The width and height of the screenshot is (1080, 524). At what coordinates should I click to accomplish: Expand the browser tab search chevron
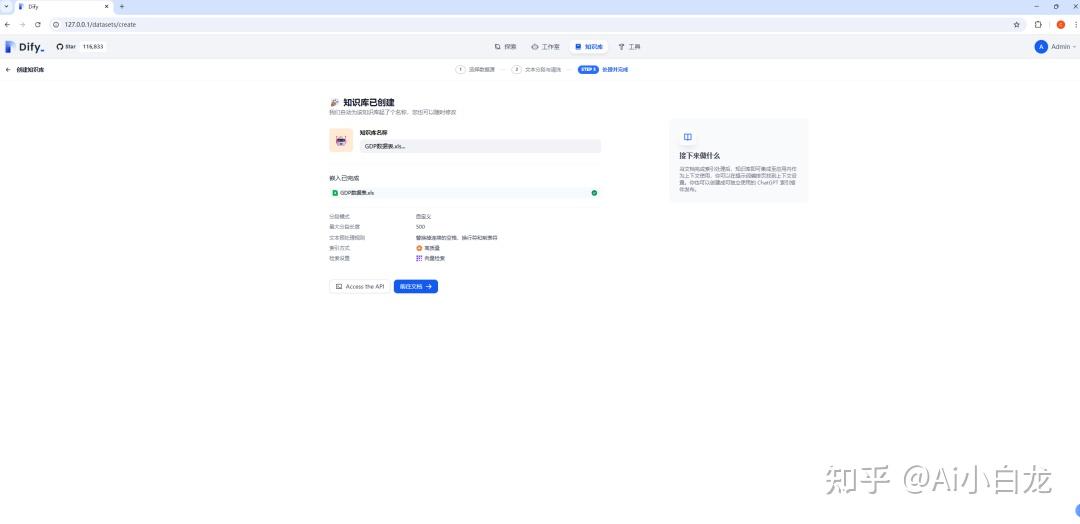click(8, 6)
